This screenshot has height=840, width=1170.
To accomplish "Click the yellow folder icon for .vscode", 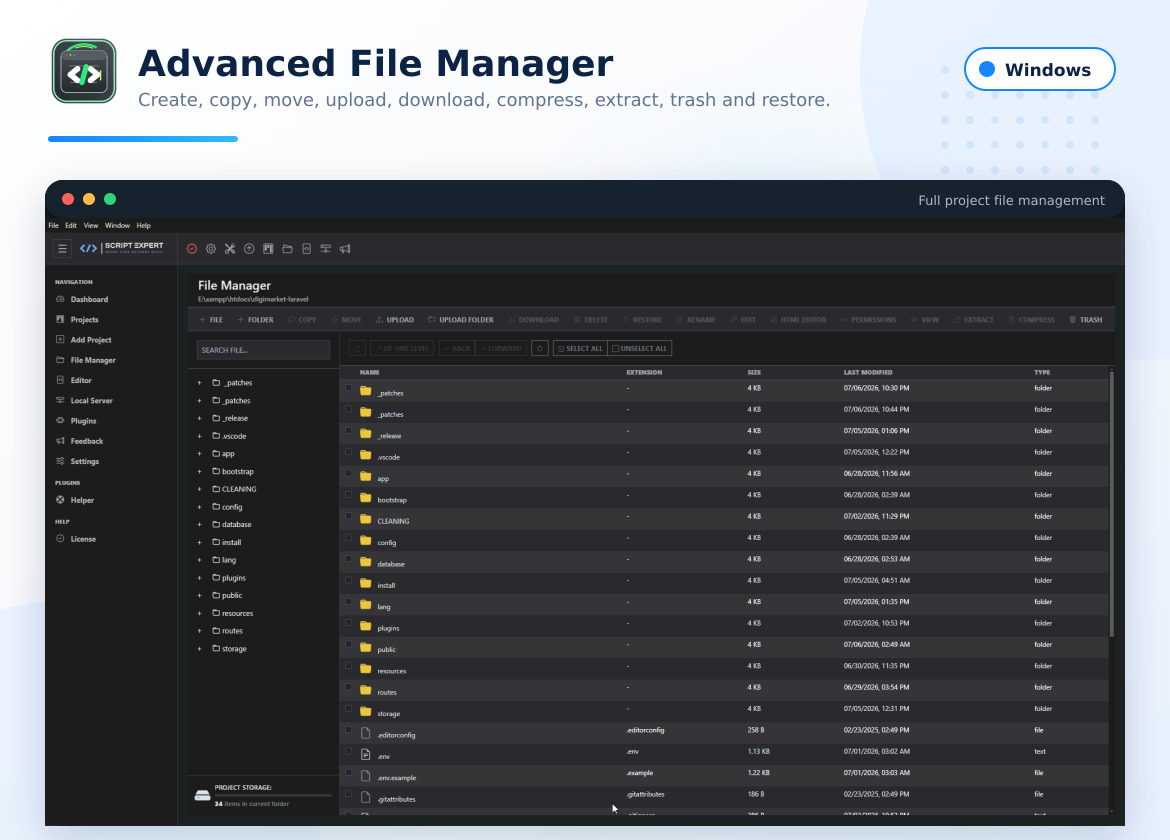I will click(x=366, y=454).
